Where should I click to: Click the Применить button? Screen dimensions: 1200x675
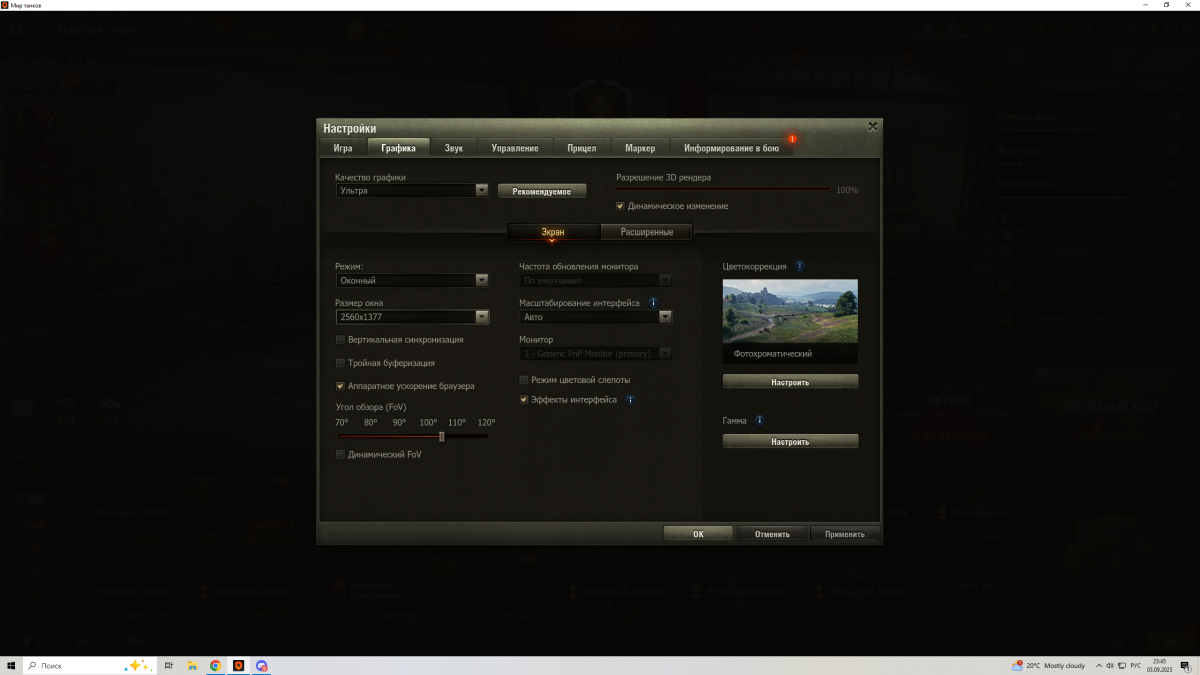(x=845, y=534)
